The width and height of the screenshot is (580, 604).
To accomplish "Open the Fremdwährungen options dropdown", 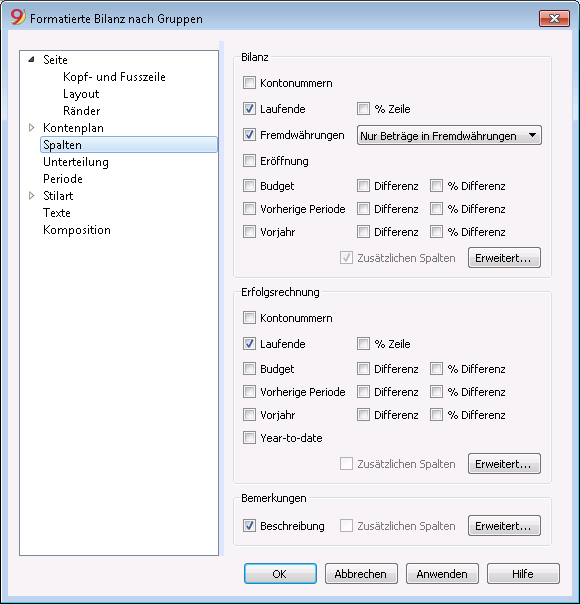I will tap(449, 135).
